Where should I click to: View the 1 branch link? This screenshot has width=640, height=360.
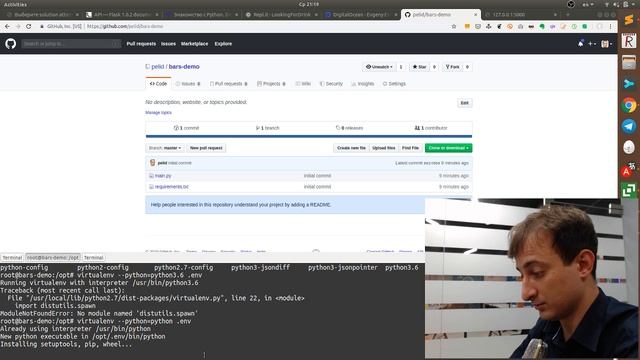(x=268, y=128)
